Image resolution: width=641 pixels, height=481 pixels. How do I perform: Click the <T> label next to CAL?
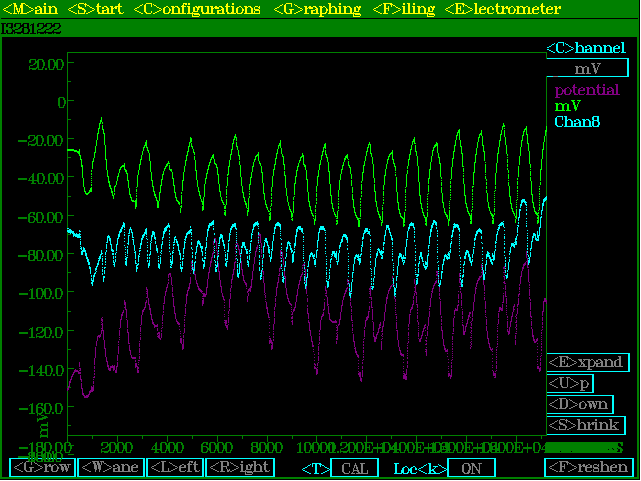tap(315, 469)
